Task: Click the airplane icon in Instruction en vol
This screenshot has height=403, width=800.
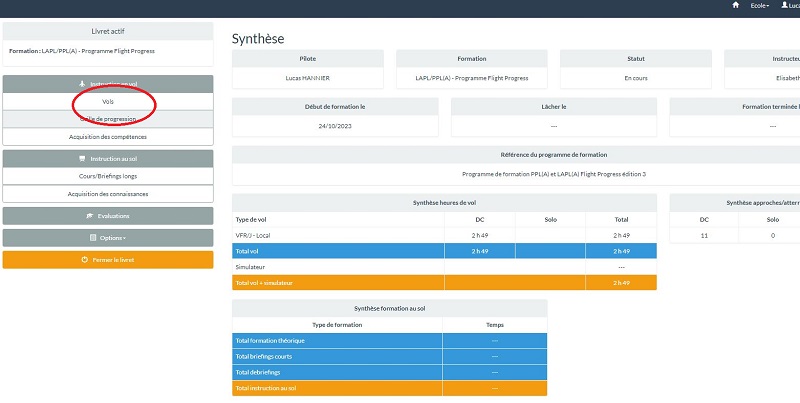Action: click(x=80, y=85)
